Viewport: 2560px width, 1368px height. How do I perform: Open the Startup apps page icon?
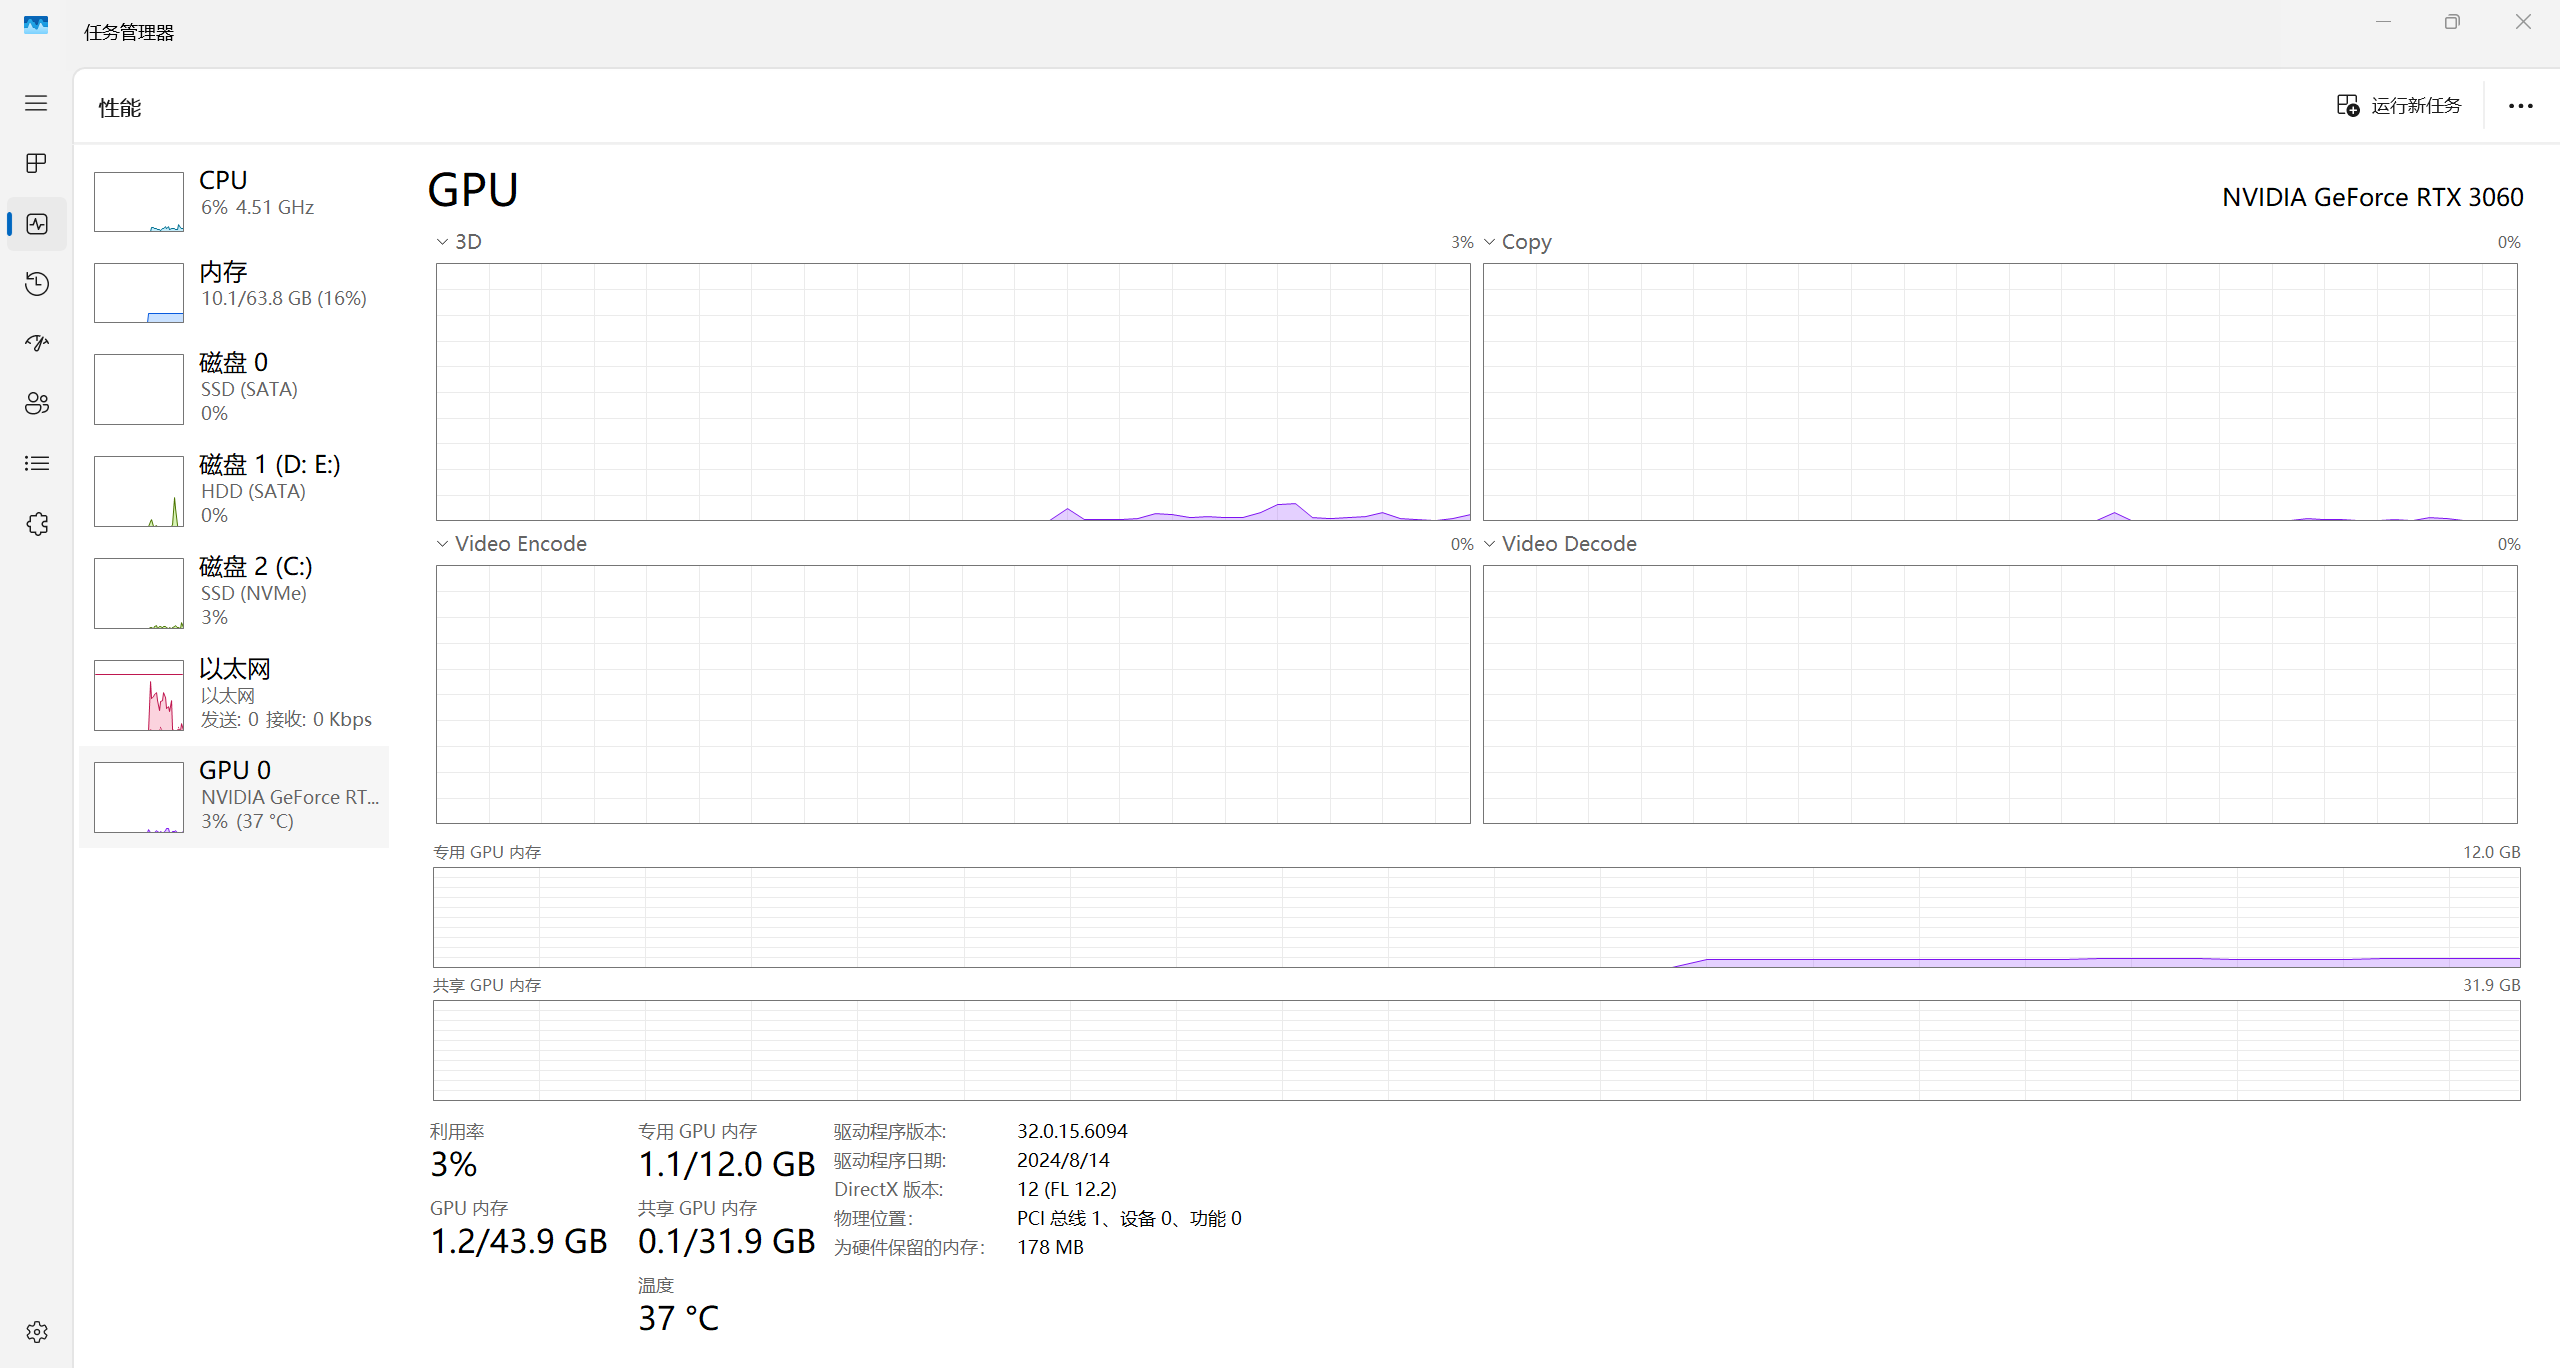coord(36,344)
